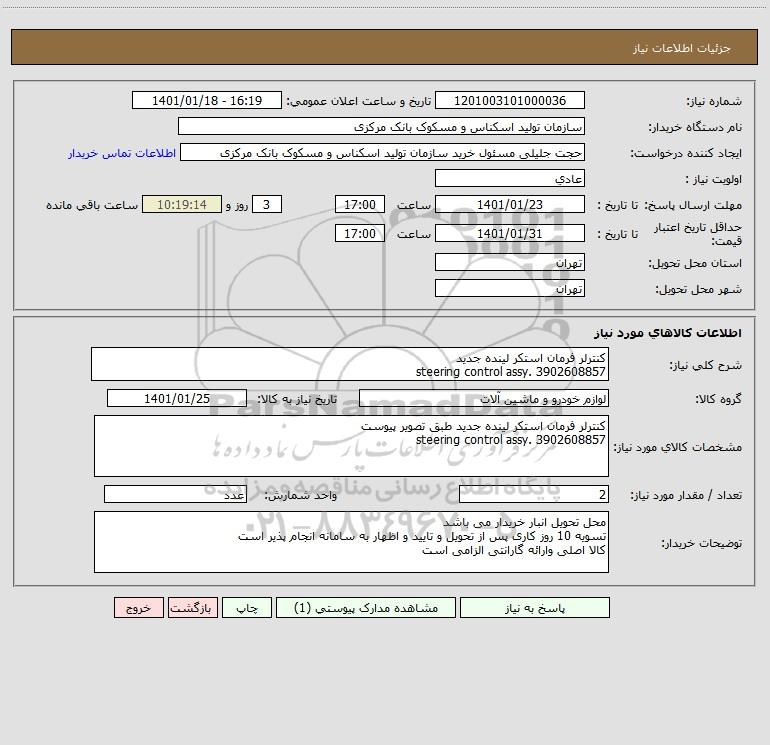Image resolution: width=770 pixels, height=745 pixels.
Task: Click the 'شماره نیاز:' label
Action: (714, 102)
